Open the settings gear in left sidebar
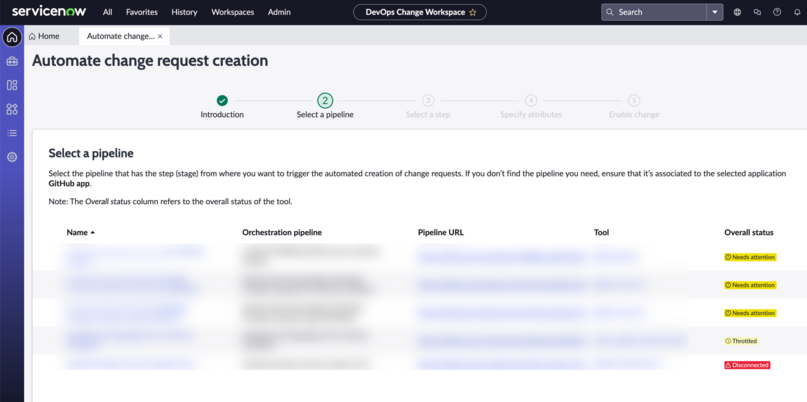 point(12,157)
